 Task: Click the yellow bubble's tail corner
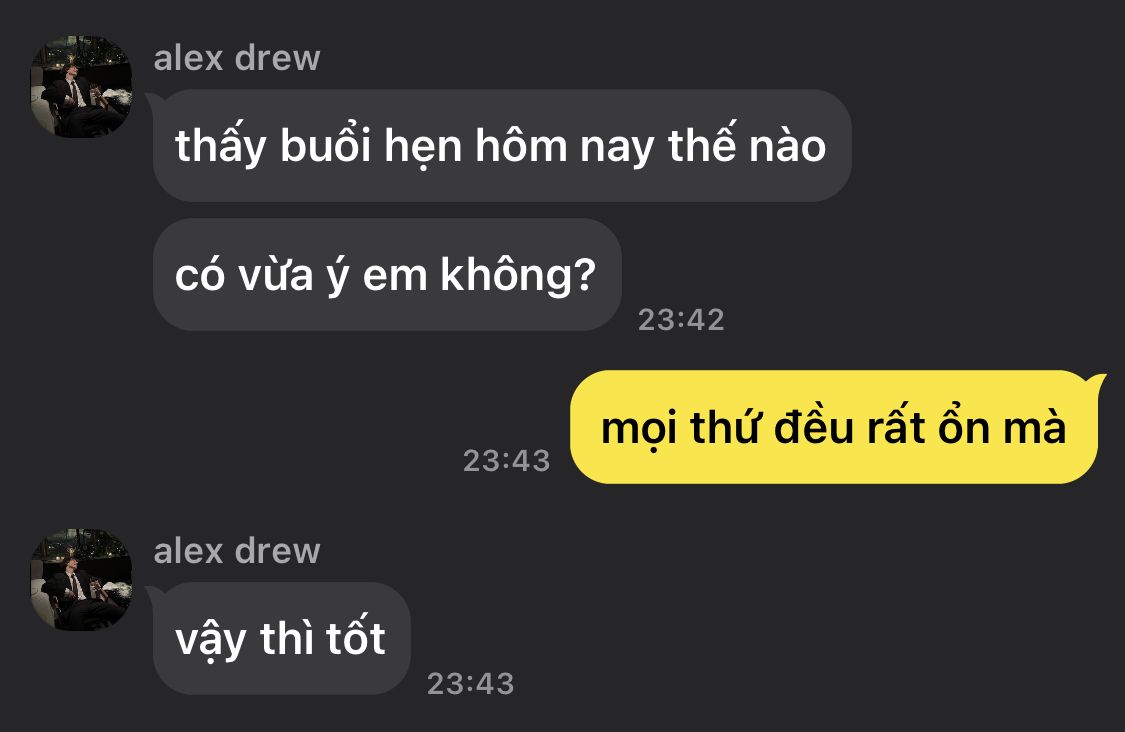(1098, 380)
